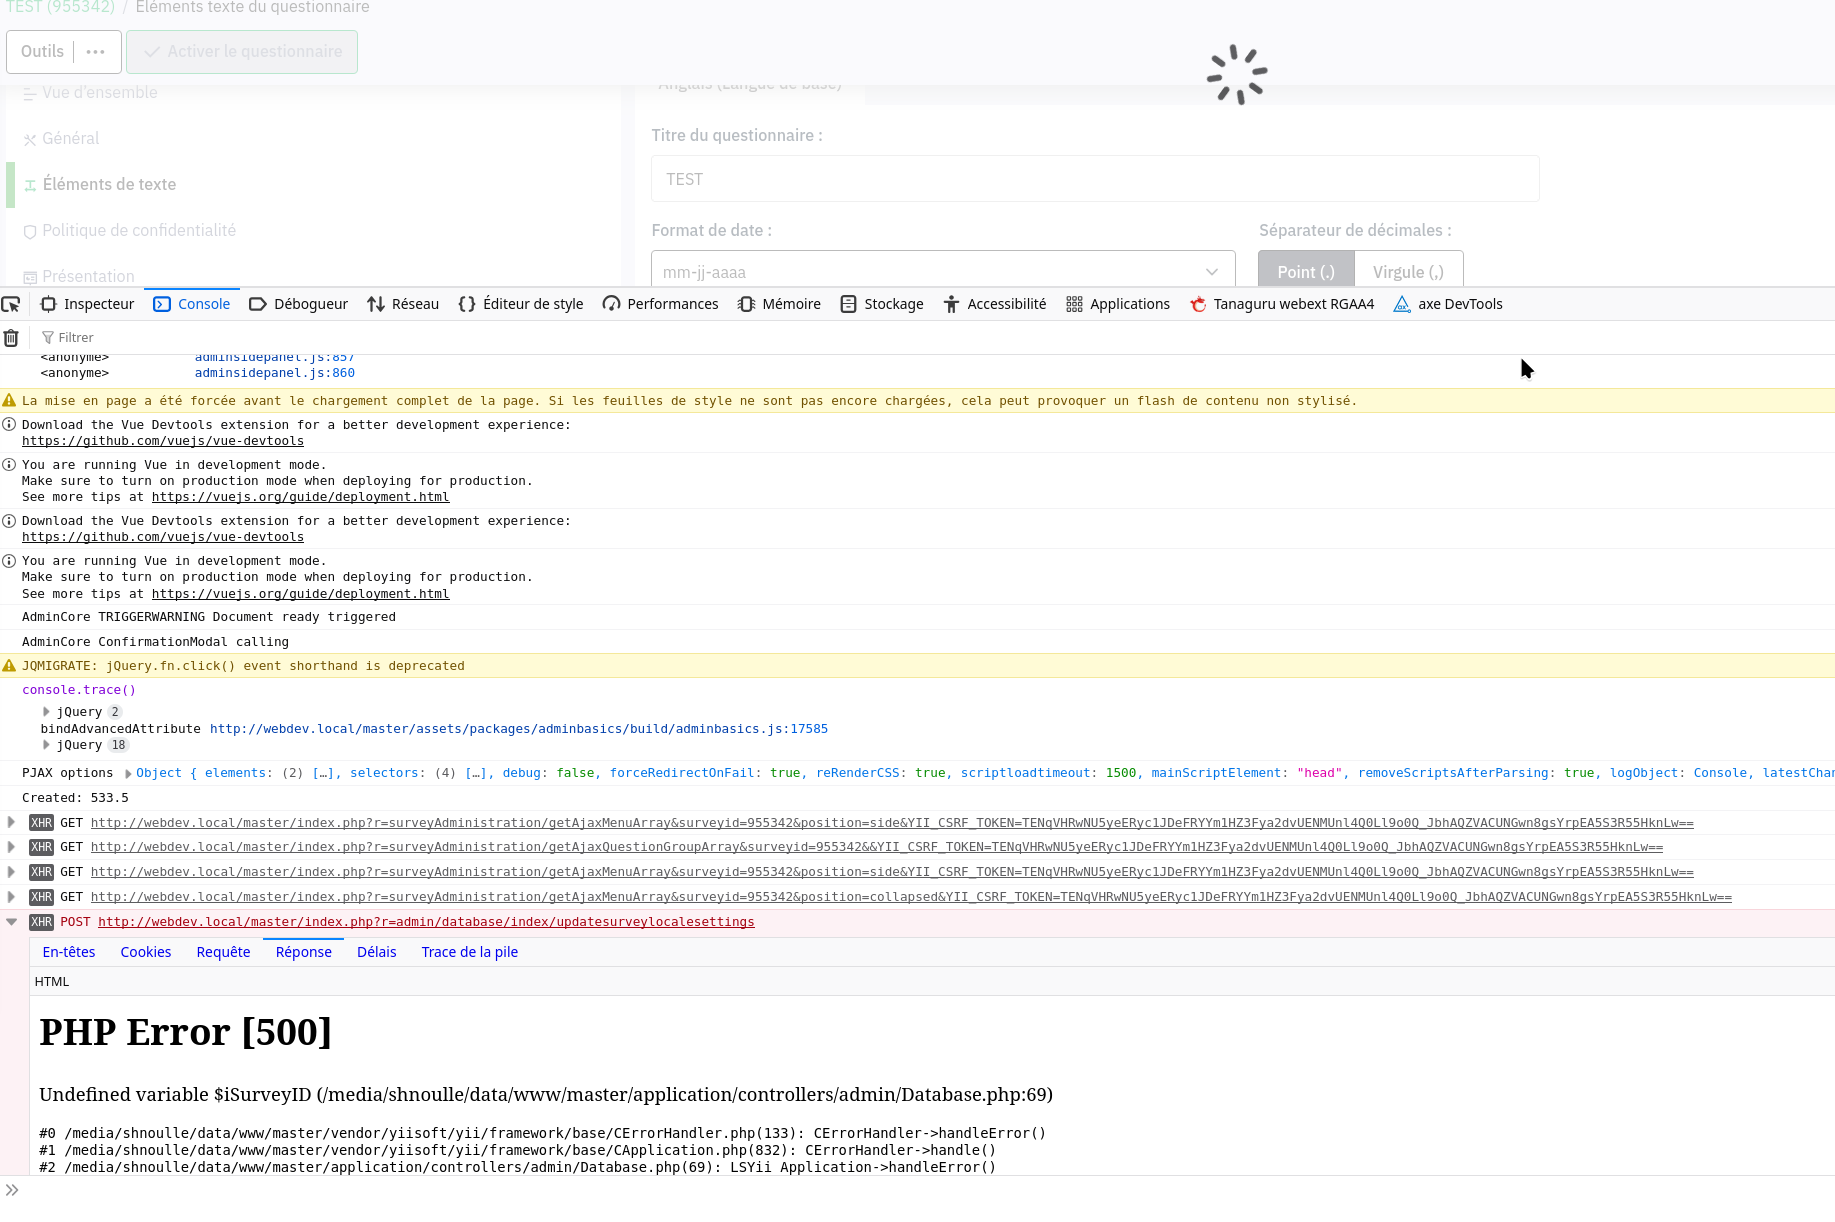Image resolution: width=1835 pixels, height=1222 pixels.
Task: Expand the PJAX options Object
Action: tap(128, 774)
